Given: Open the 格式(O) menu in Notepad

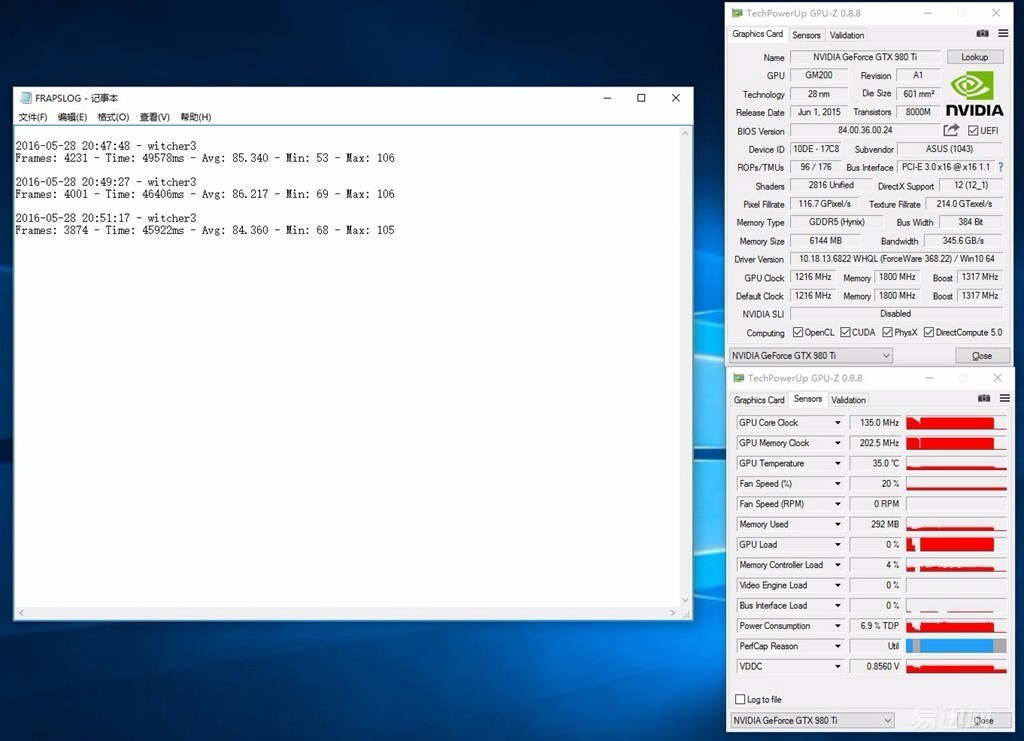Looking at the screenshot, I should click(x=113, y=117).
